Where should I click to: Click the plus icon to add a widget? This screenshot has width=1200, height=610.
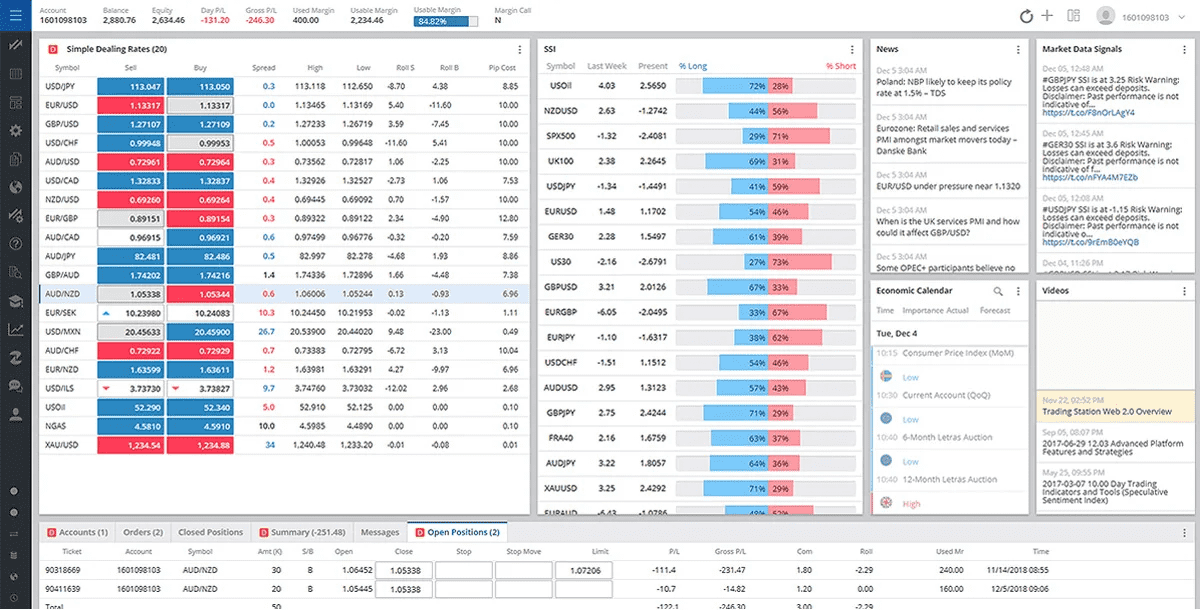tap(1047, 16)
